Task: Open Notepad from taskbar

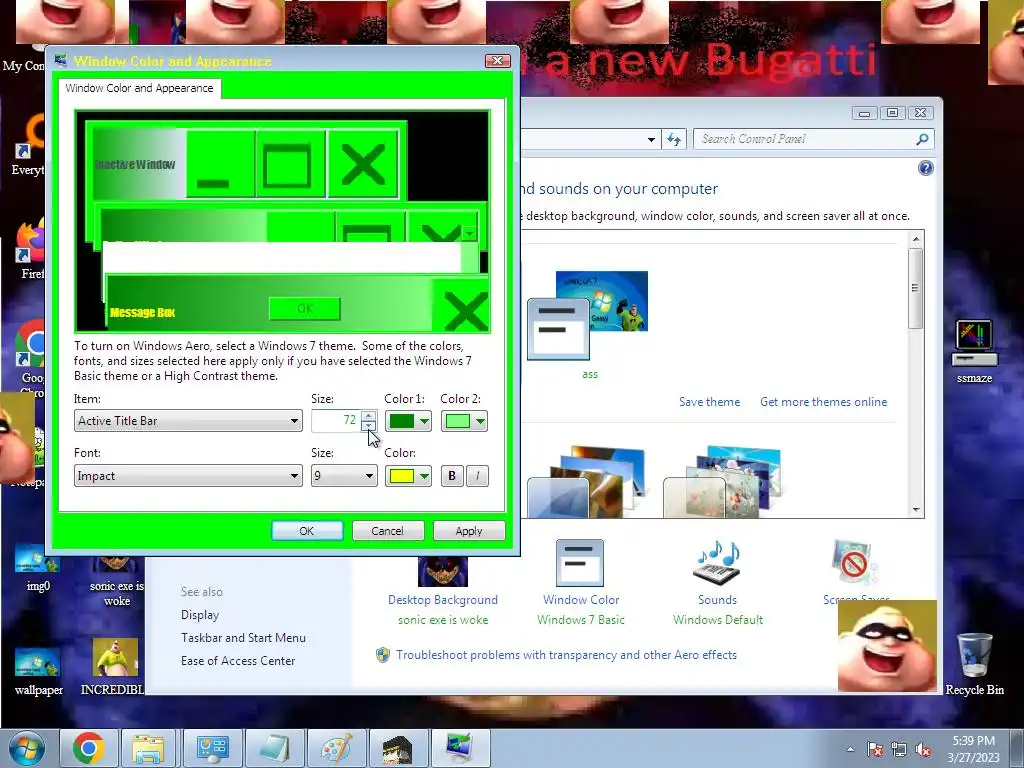Action: [274, 748]
